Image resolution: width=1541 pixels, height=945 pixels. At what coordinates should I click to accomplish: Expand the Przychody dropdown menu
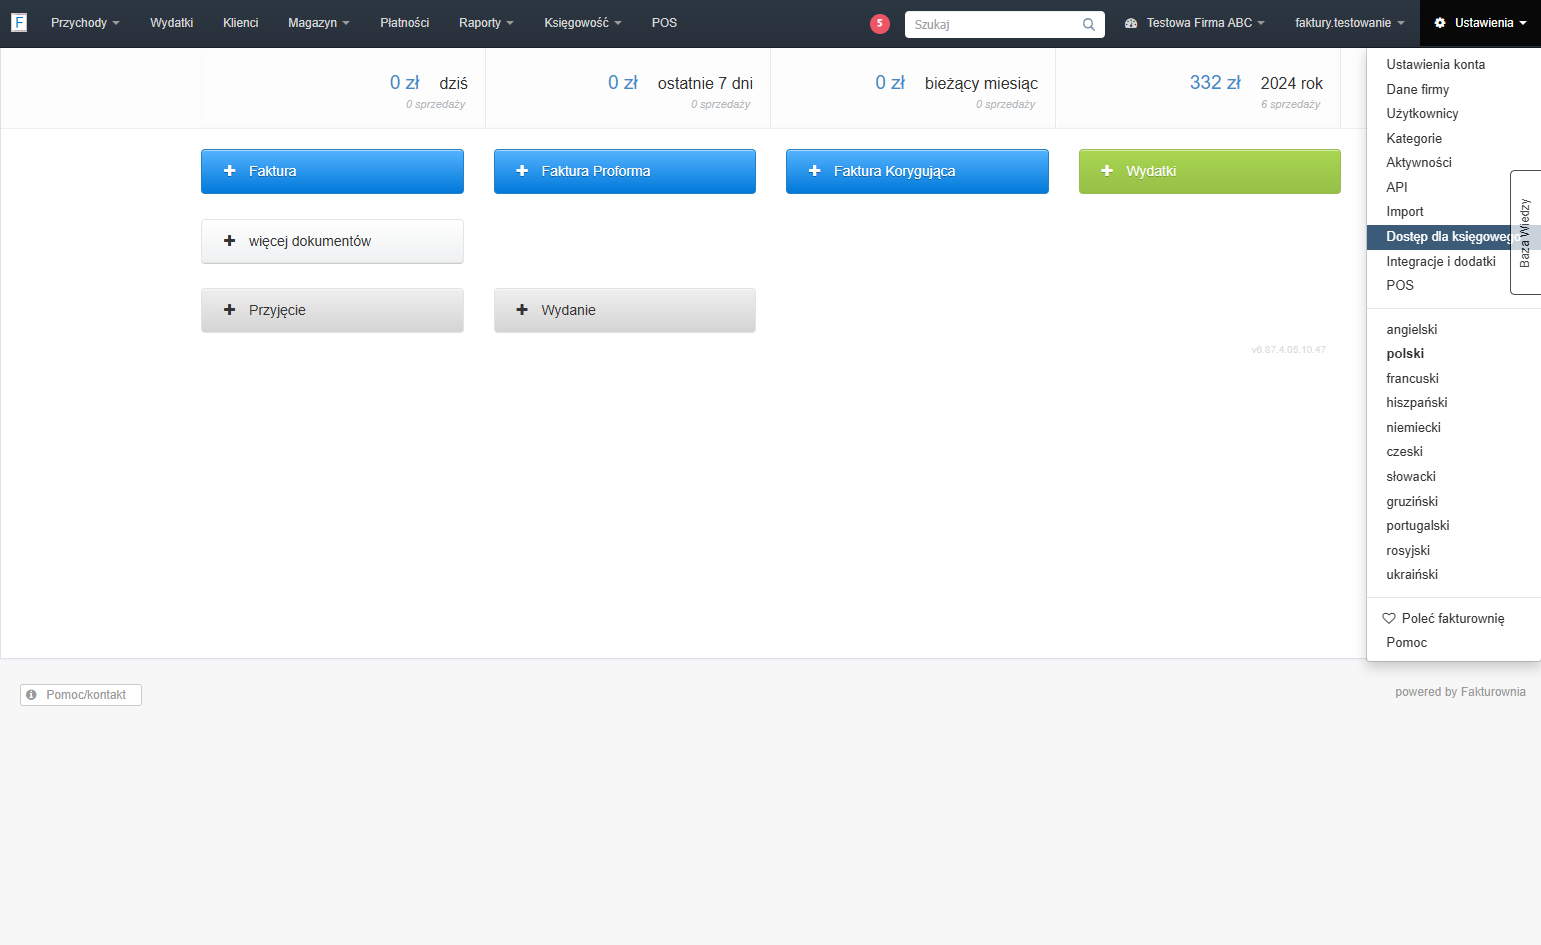(x=85, y=23)
